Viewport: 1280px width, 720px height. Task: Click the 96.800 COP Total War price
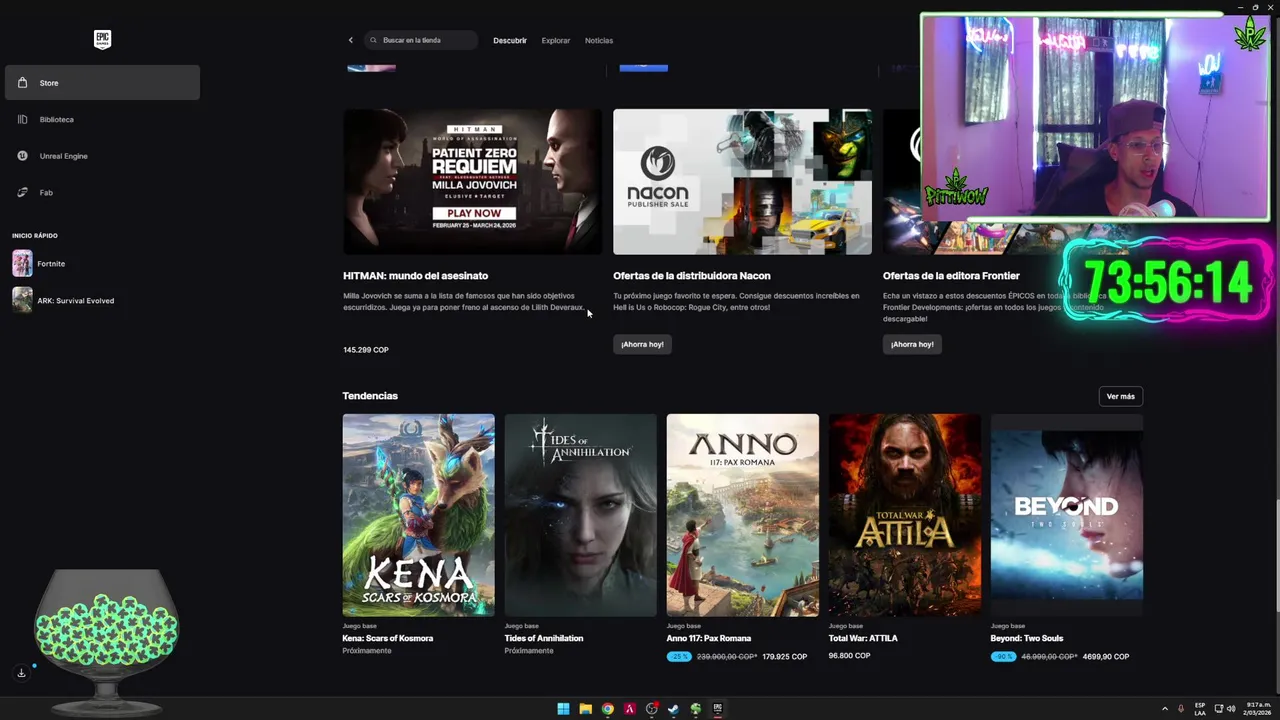coord(849,656)
